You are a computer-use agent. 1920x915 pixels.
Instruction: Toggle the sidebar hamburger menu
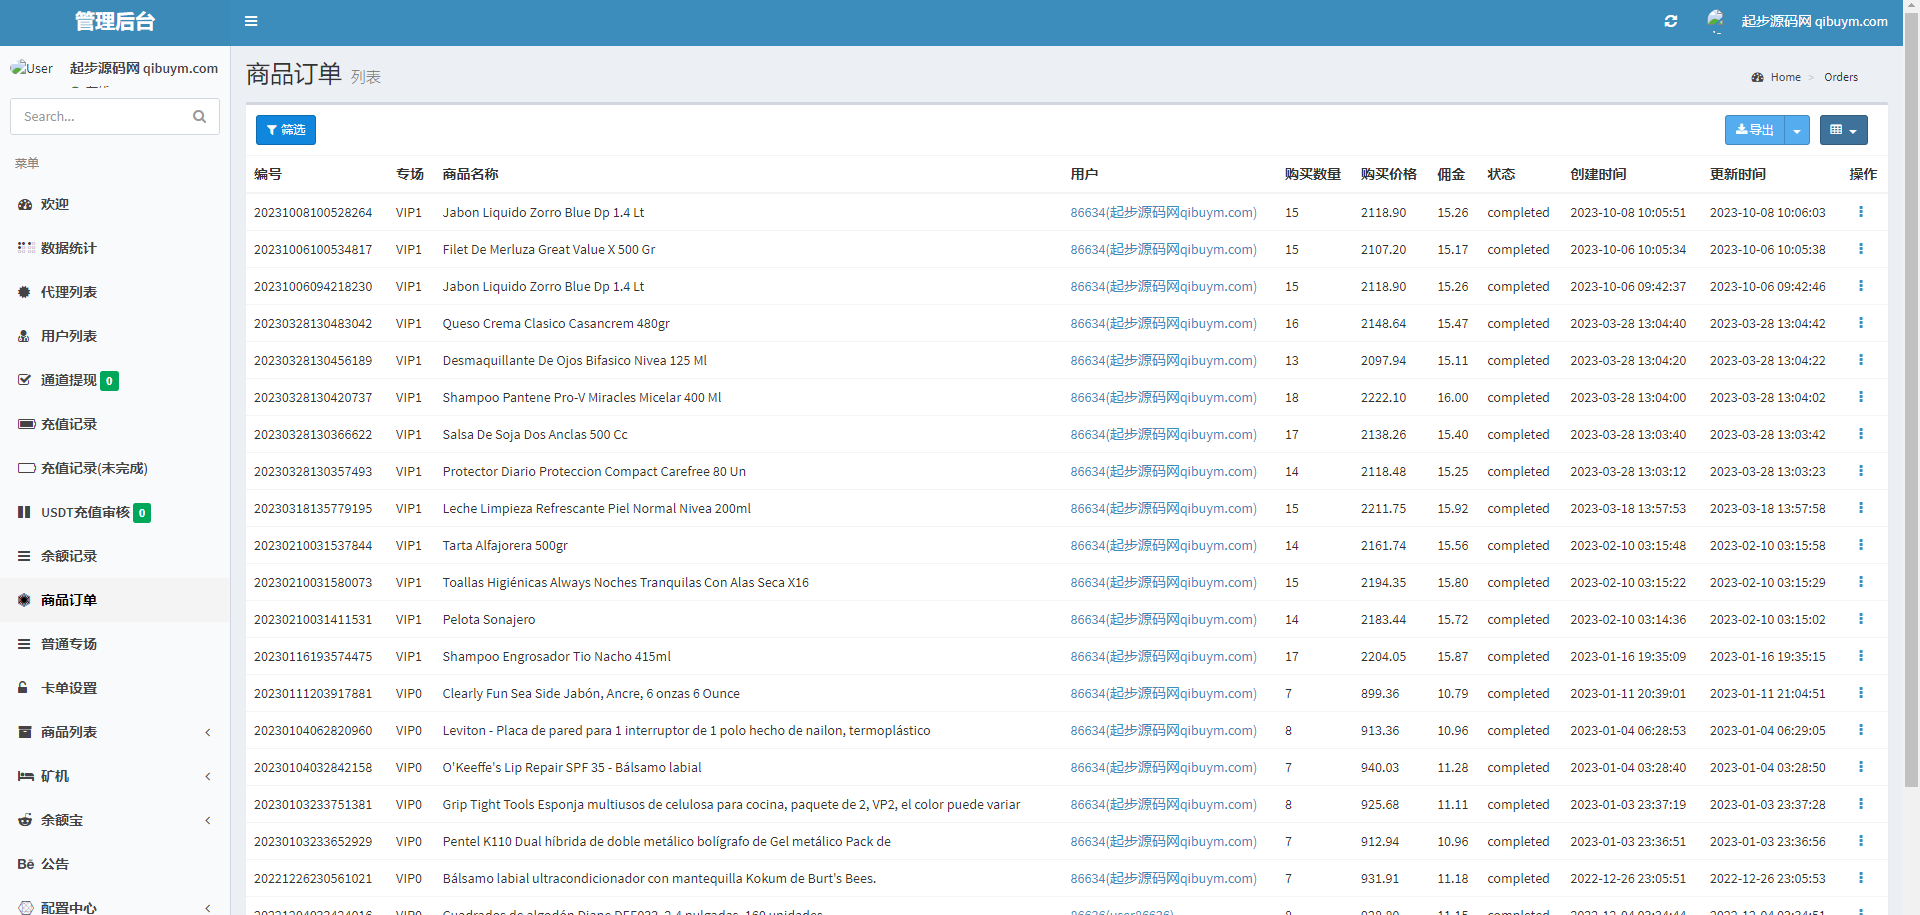251,21
